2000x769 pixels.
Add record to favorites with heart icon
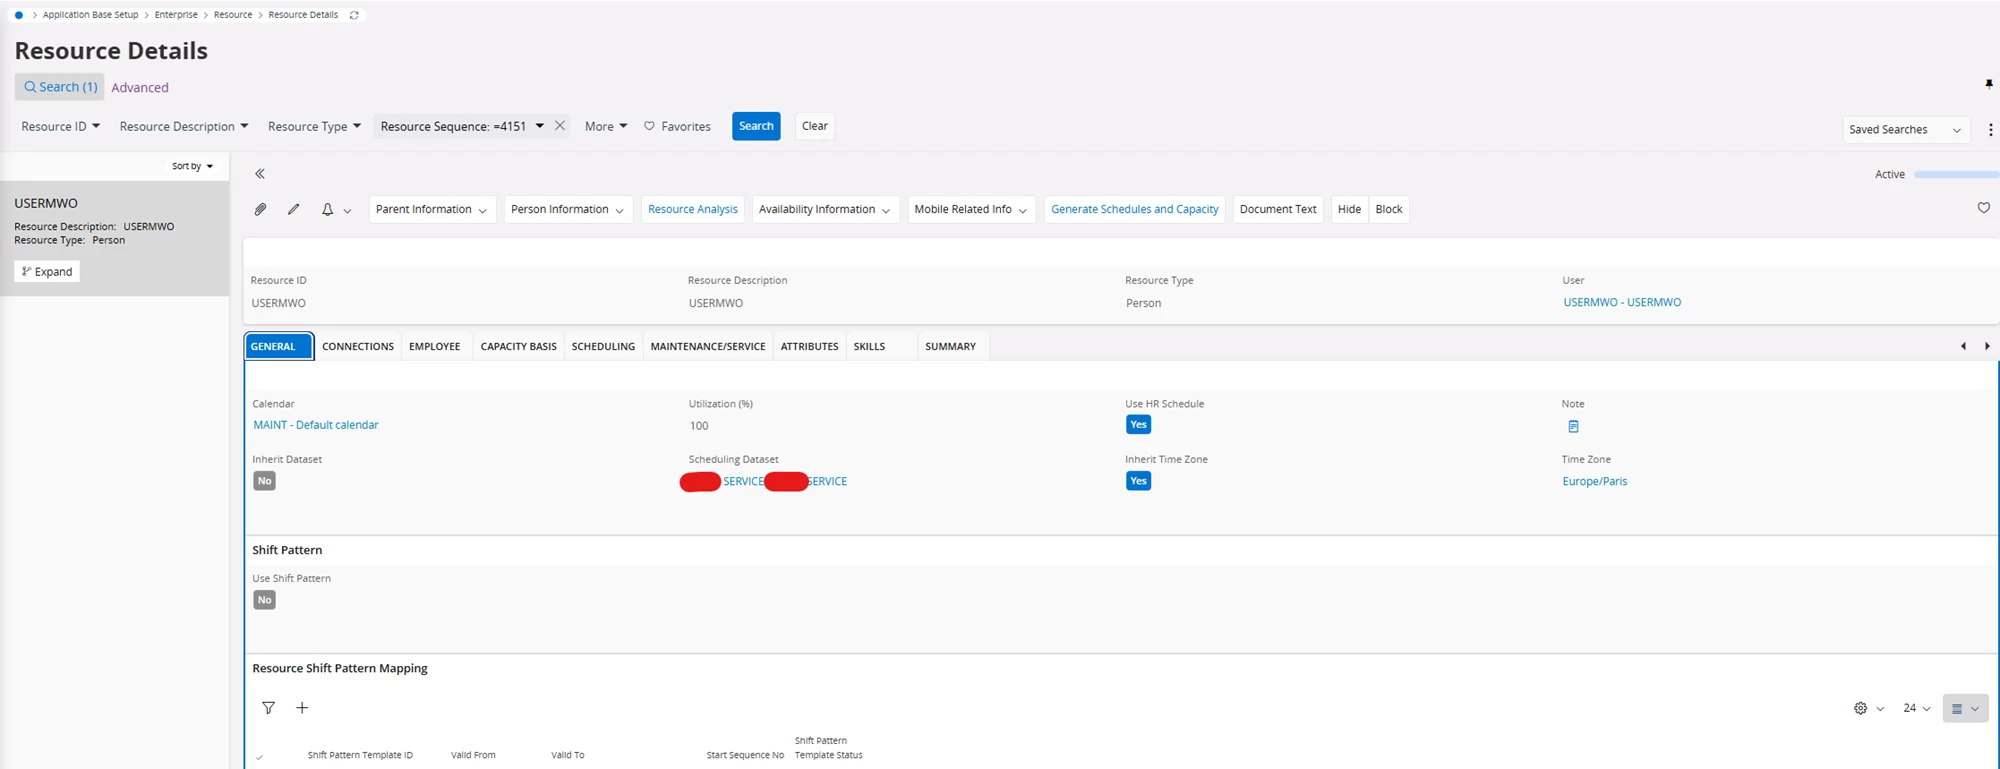[1984, 208]
